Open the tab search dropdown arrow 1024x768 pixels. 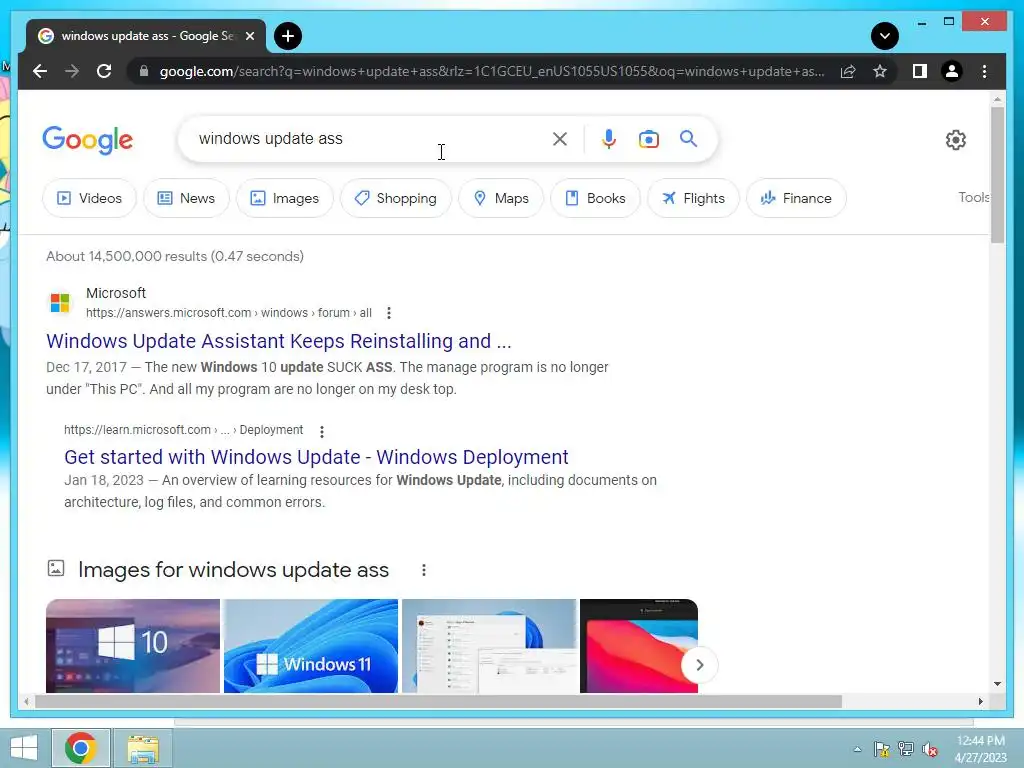pos(884,36)
